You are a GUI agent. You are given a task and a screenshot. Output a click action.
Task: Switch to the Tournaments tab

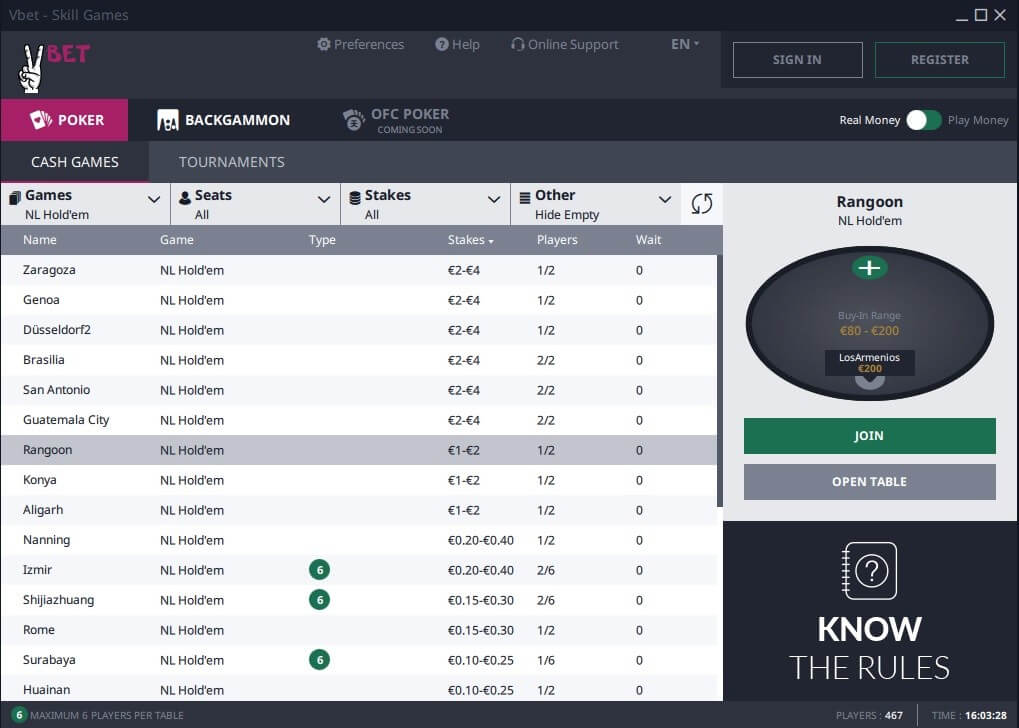click(231, 162)
